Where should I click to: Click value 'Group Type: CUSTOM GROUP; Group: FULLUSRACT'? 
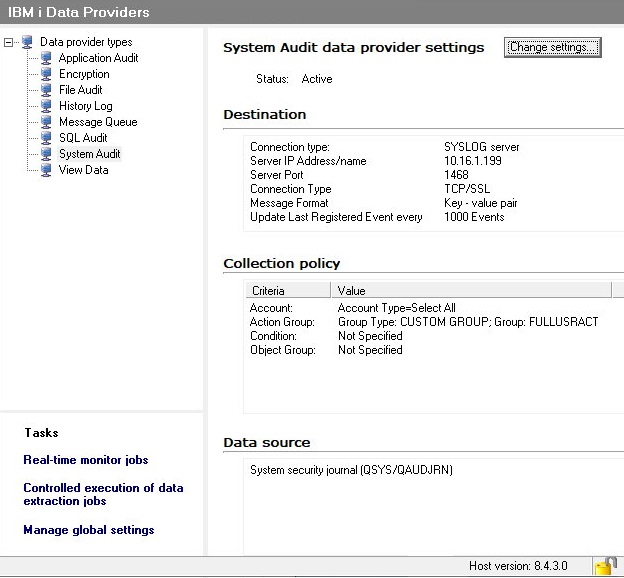tap(468, 322)
